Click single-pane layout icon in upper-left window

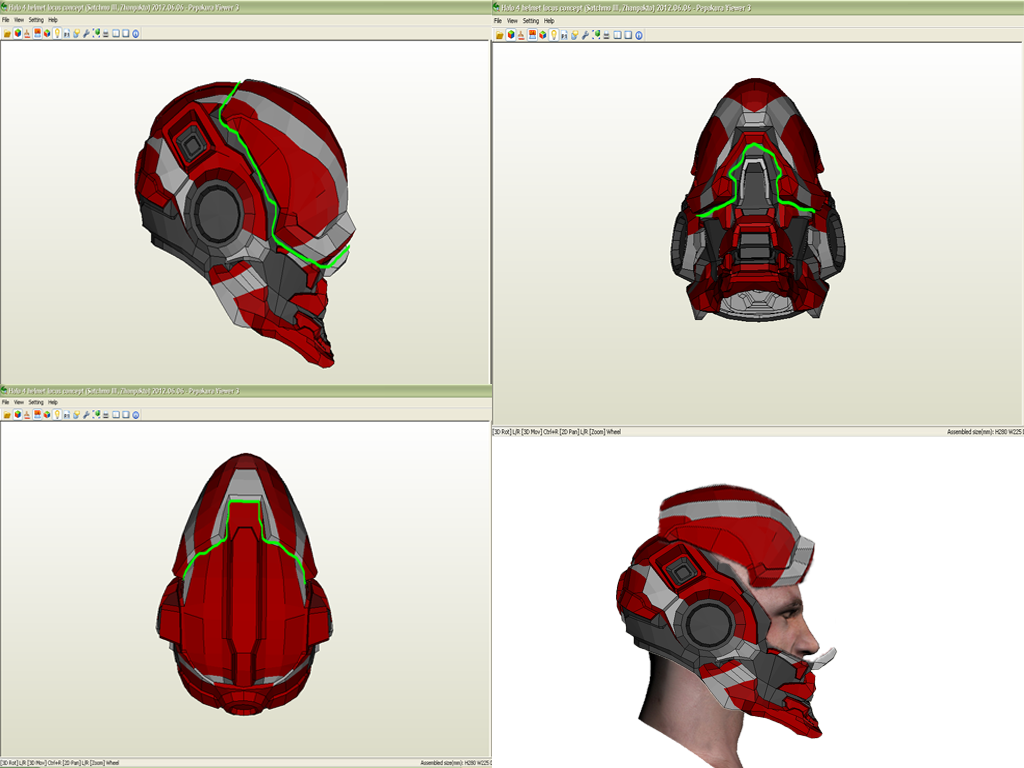pos(126,33)
